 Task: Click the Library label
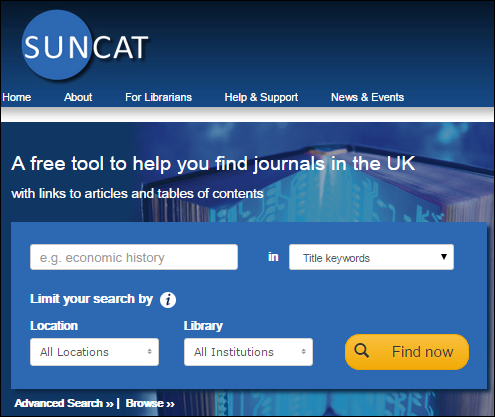click(203, 326)
